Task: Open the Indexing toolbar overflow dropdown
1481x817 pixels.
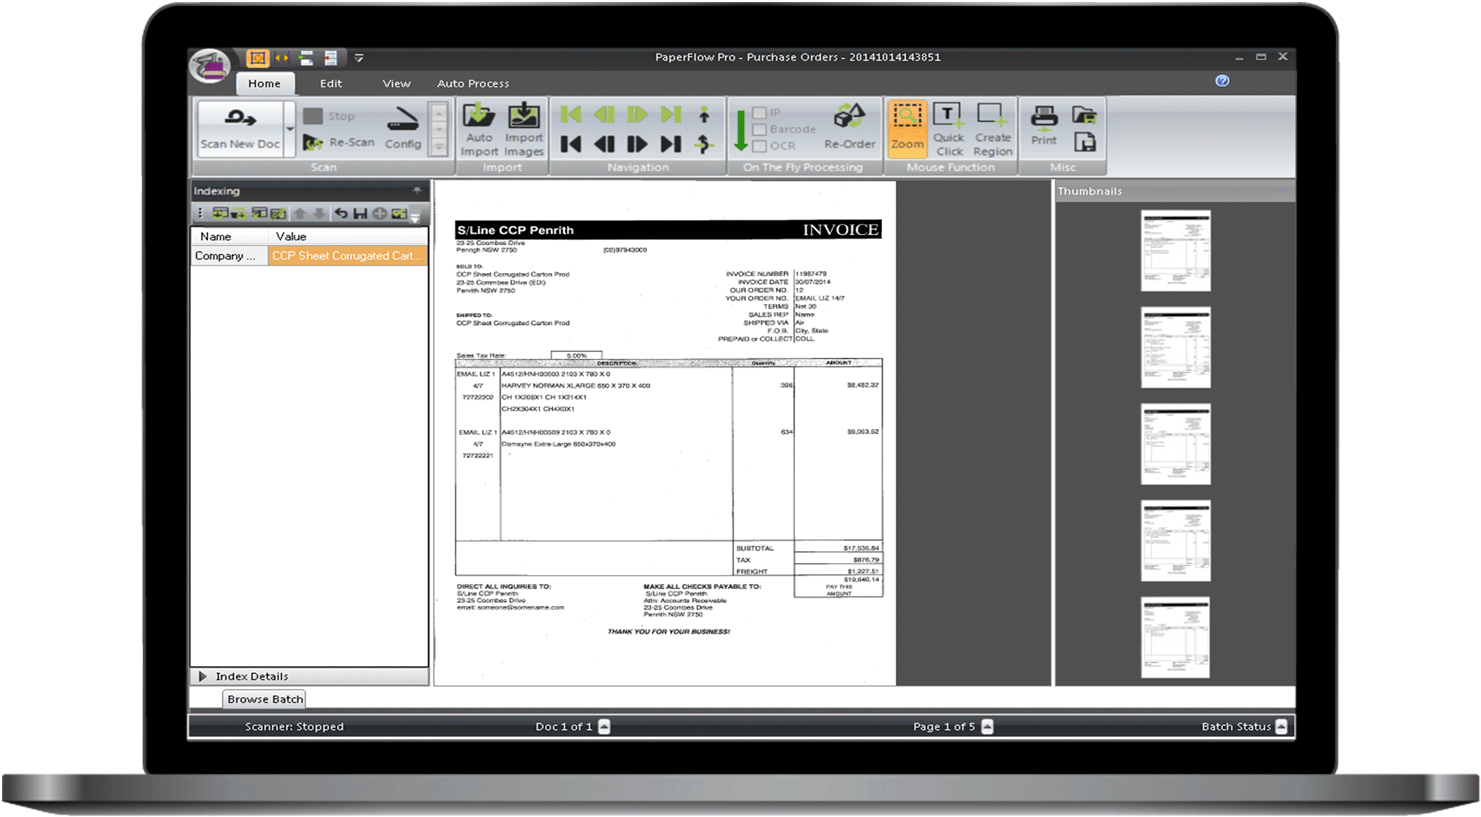Action: point(415,215)
